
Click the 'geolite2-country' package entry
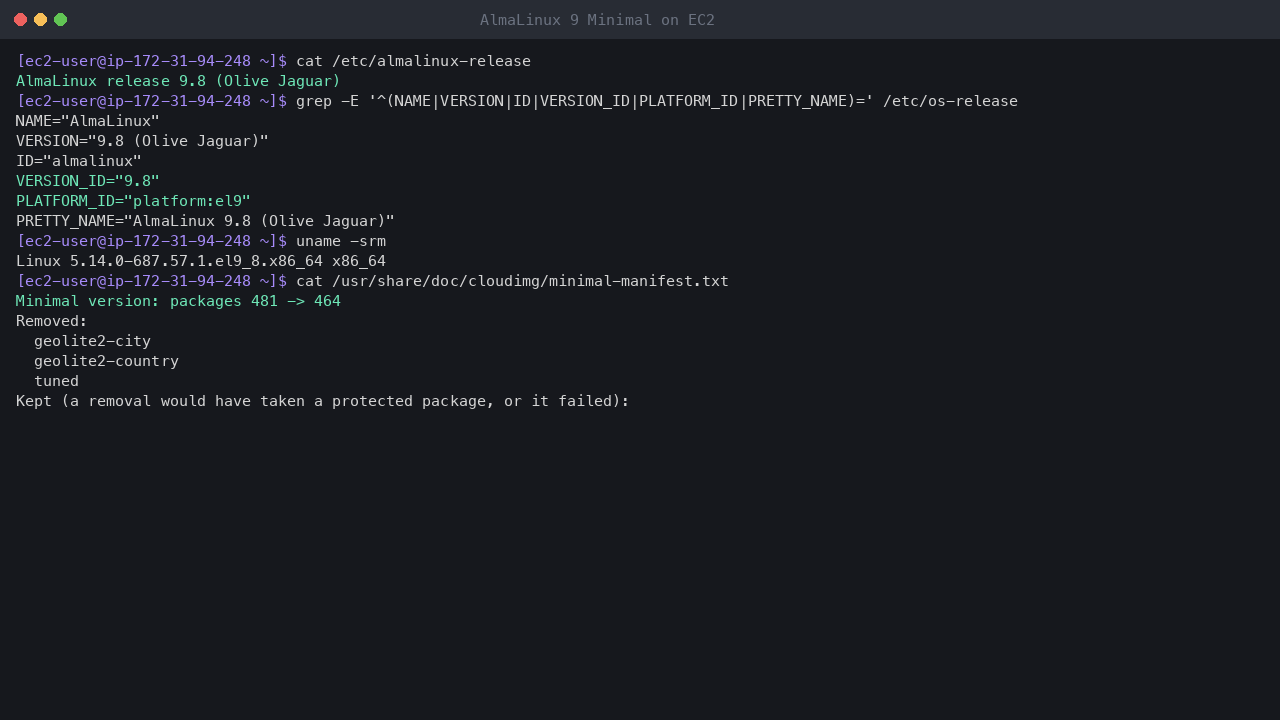(106, 361)
